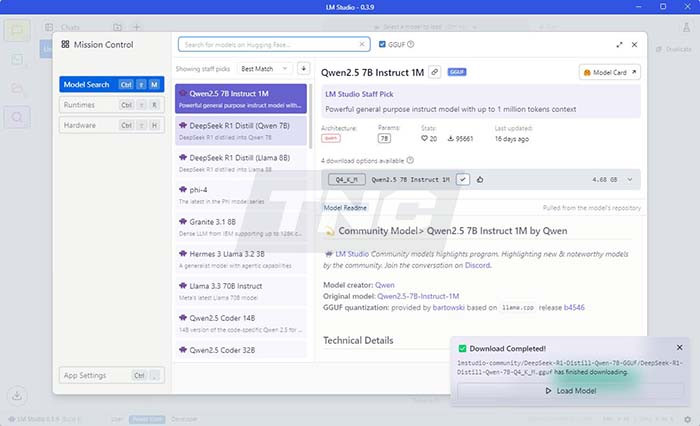Select DeepSeek R1 Distill (Llama 8B)
Screen dimensions: 700x426
pos(241,163)
